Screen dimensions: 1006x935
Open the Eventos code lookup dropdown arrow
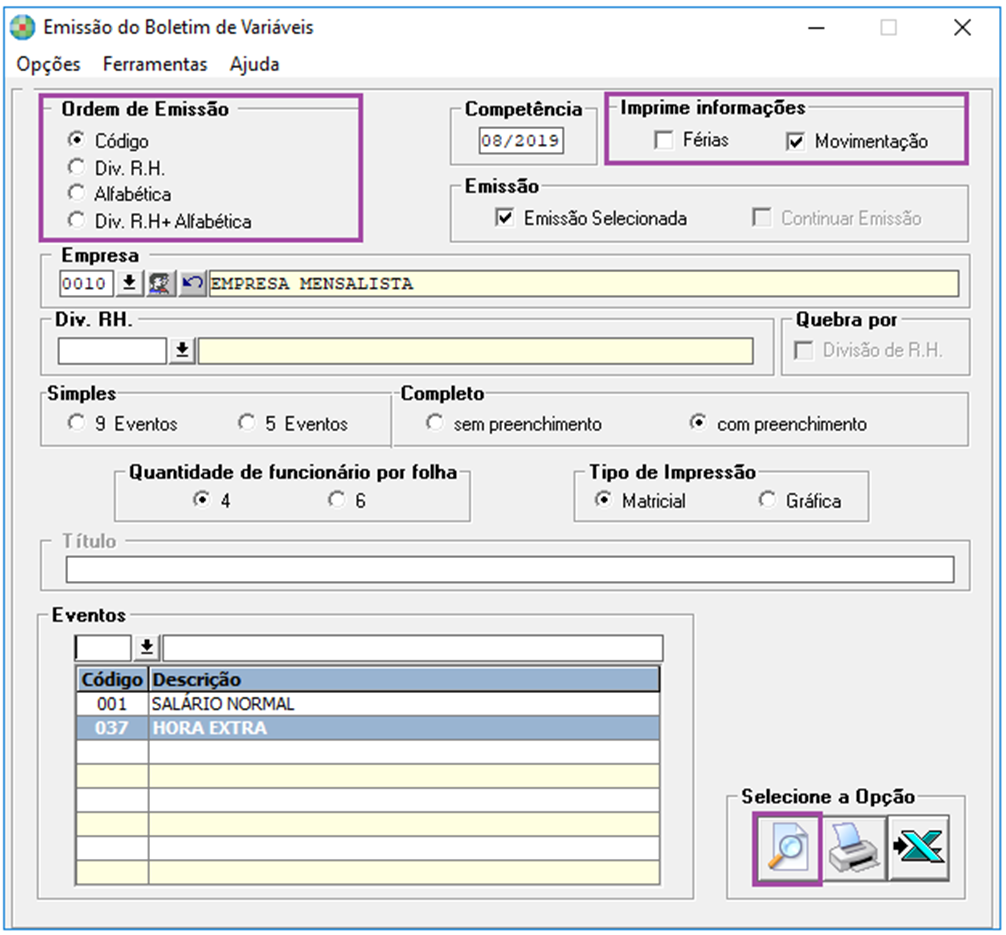point(147,647)
